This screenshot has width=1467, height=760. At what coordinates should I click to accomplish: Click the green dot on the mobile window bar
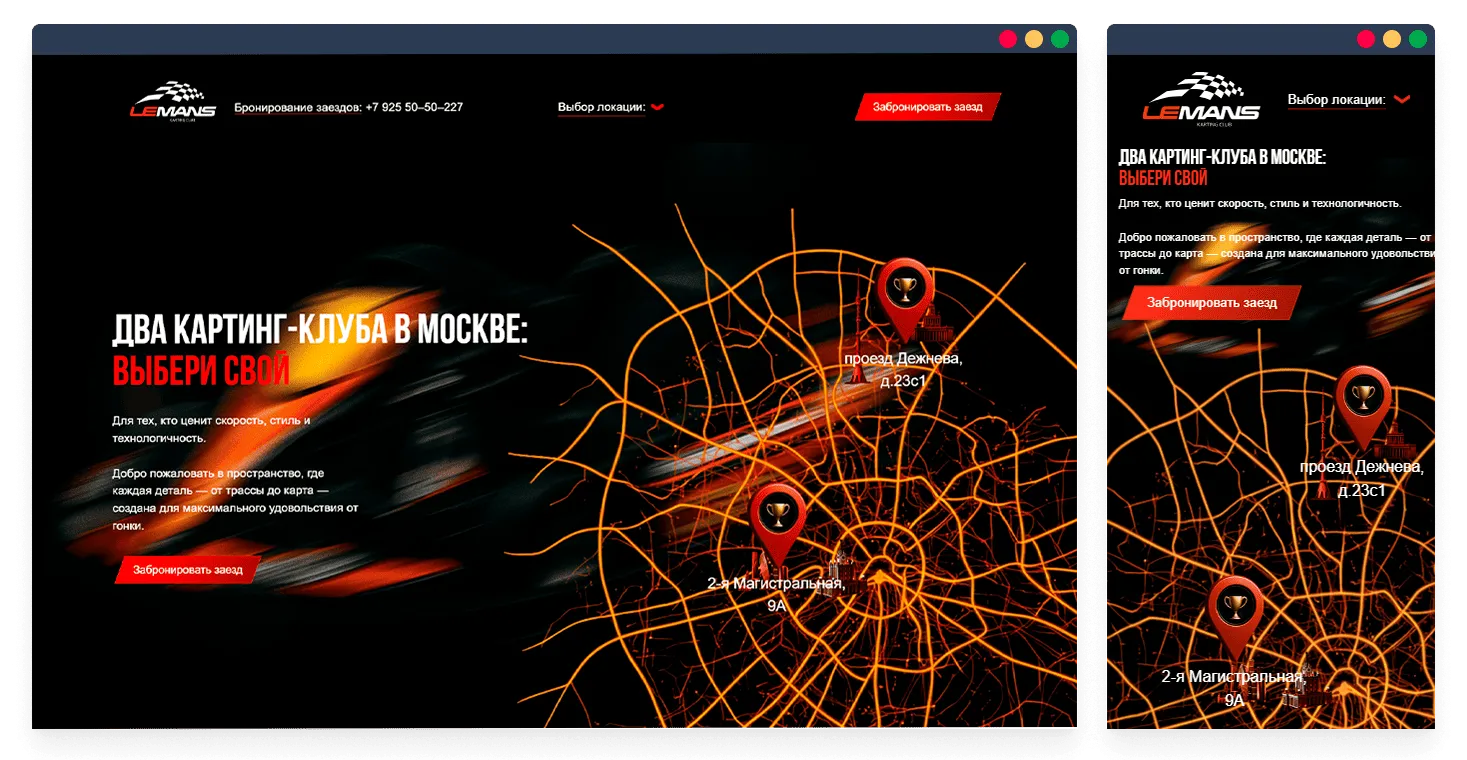[1417, 39]
